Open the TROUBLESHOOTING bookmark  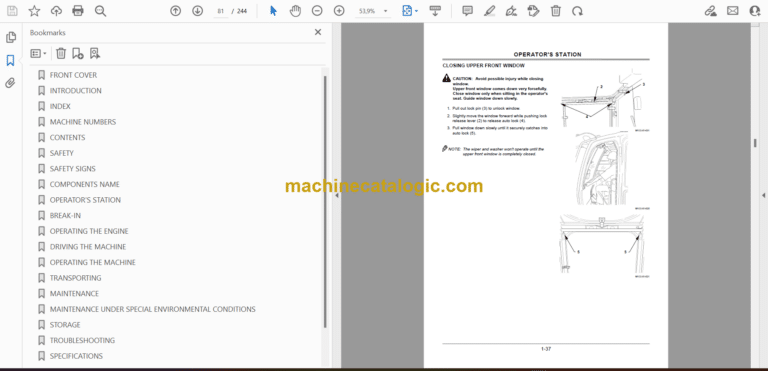click(82, 340)
